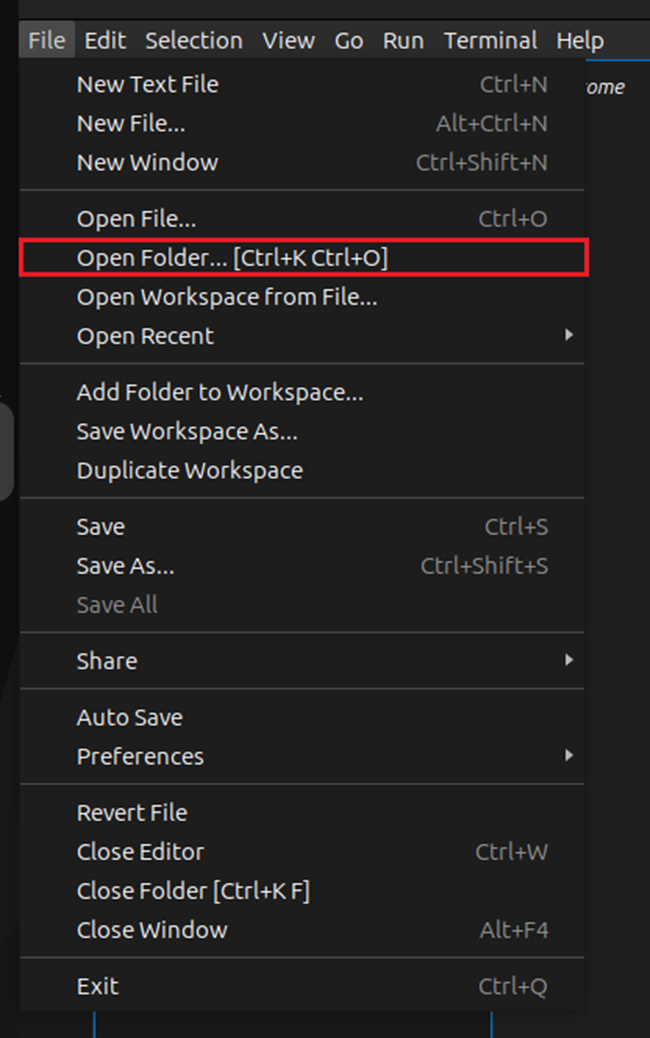Image resolution: width=650 pixels, height=1038 pixels.
Task: Expand the Preferences submenu
Action: coord(140,757)
